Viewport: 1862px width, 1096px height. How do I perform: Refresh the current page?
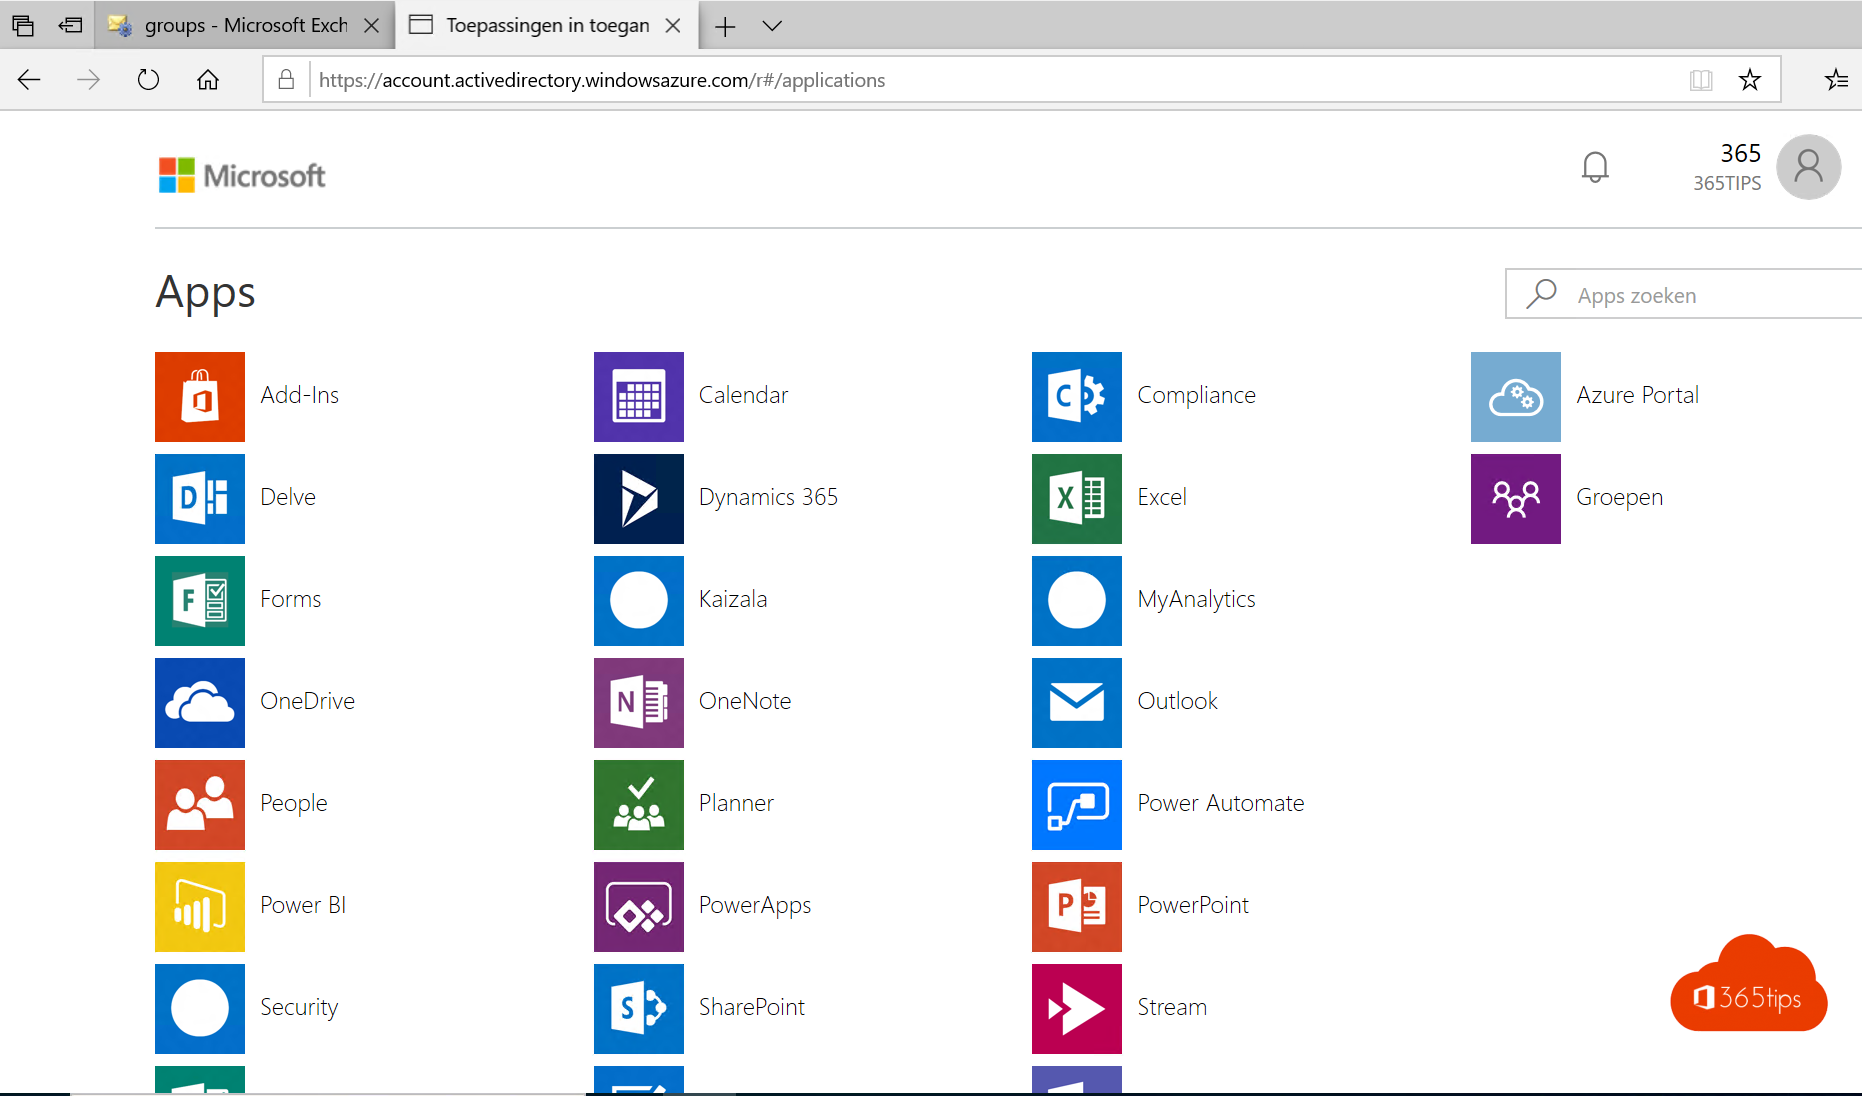pyautogui.click(x=148, y=80)
